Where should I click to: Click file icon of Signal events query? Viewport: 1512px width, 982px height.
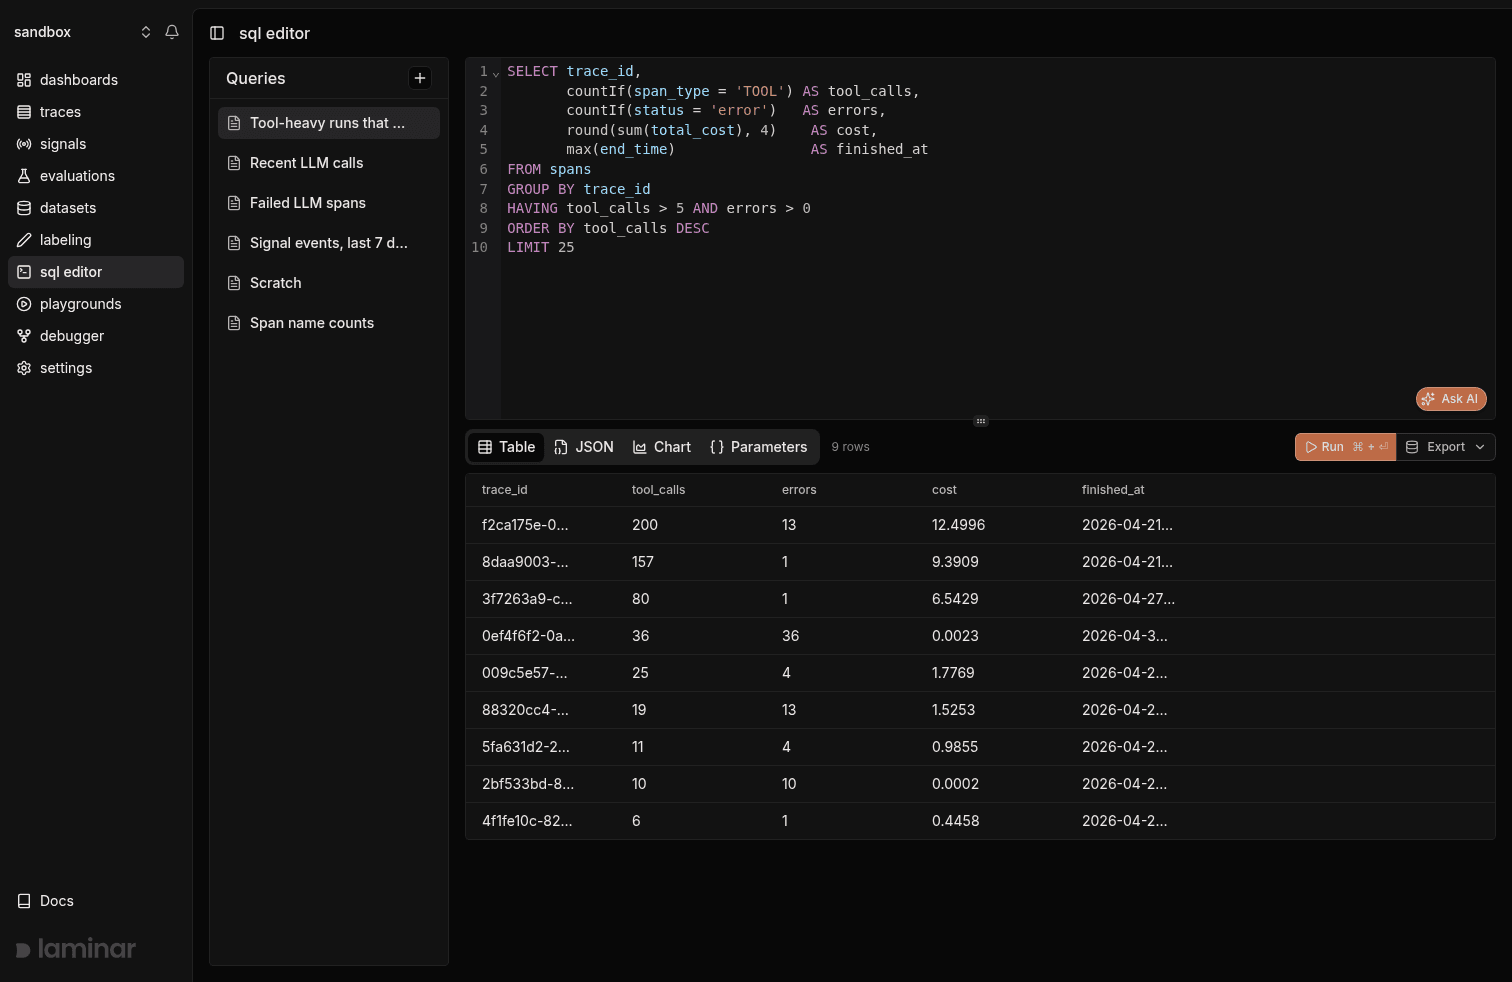[x=234, y=243]
